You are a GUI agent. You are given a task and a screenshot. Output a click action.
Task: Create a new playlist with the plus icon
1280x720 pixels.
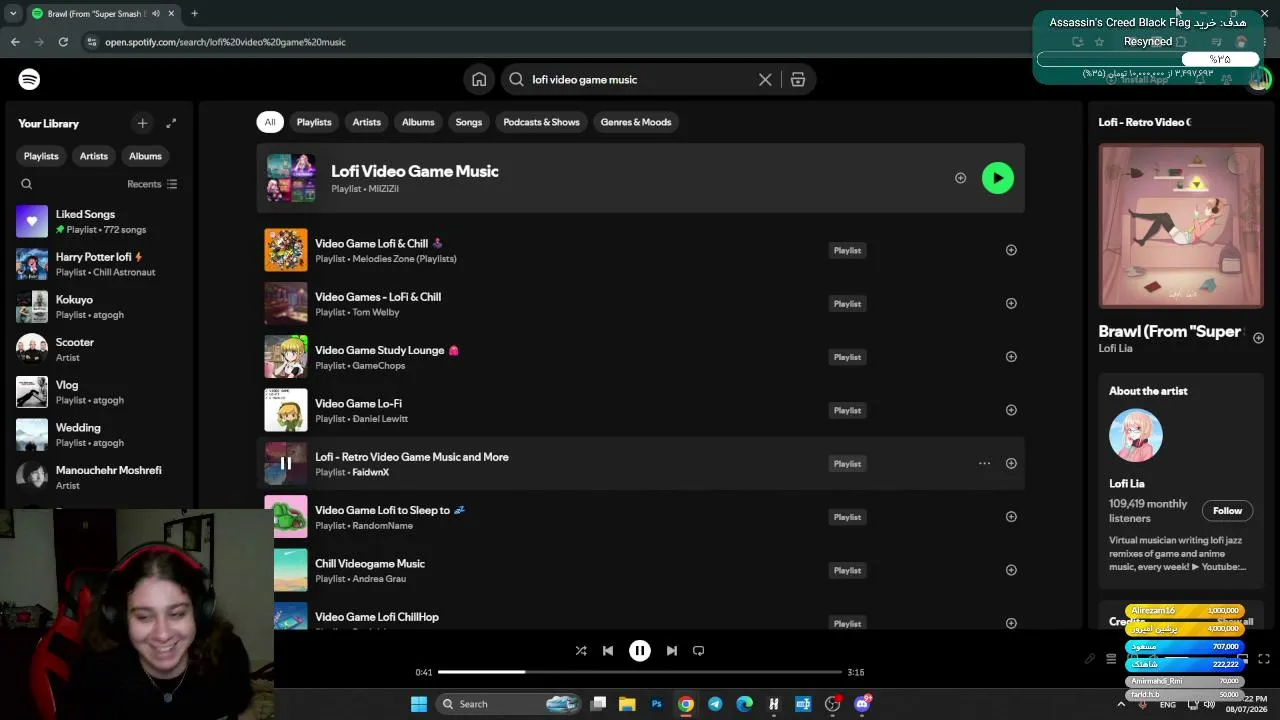click(x=142, y=123)
